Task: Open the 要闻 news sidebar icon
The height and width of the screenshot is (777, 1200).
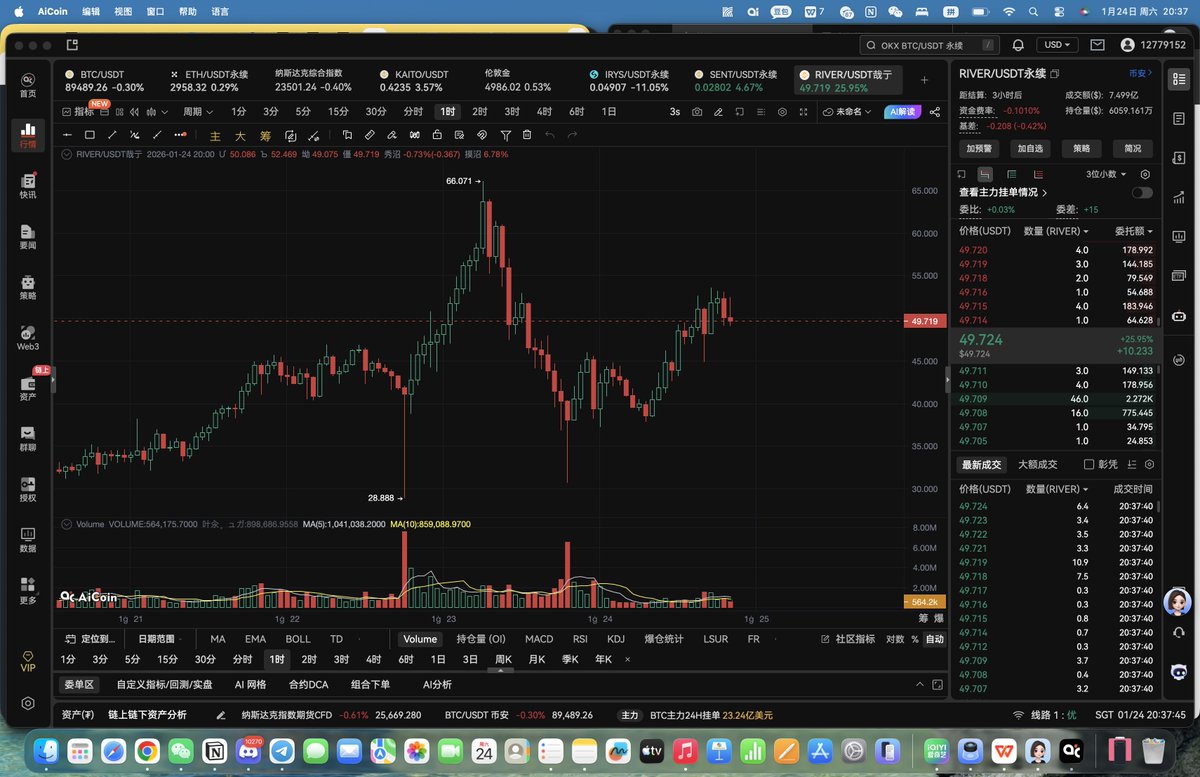Action: 28,237
